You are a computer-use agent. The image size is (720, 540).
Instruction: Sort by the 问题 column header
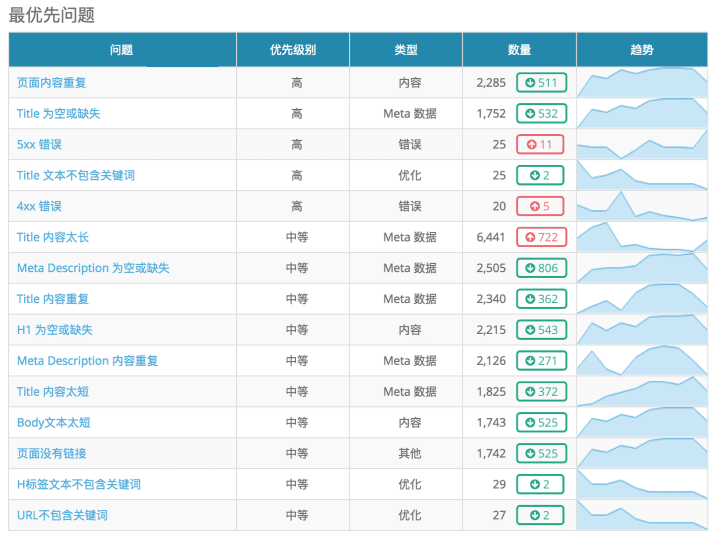point(122,50)
